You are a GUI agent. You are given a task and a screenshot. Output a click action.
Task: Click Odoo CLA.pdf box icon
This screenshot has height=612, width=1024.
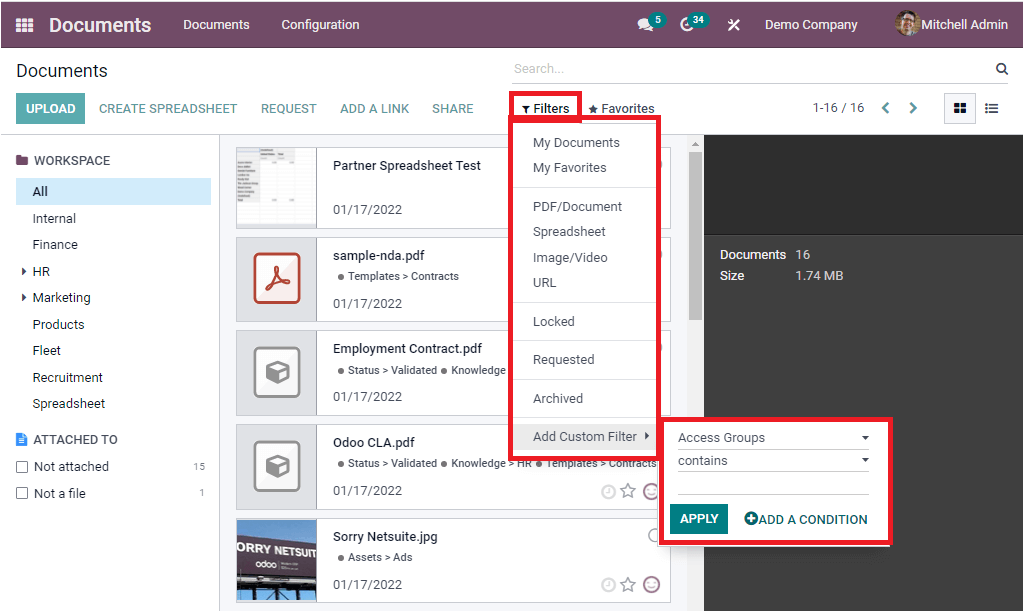(277, 466)
